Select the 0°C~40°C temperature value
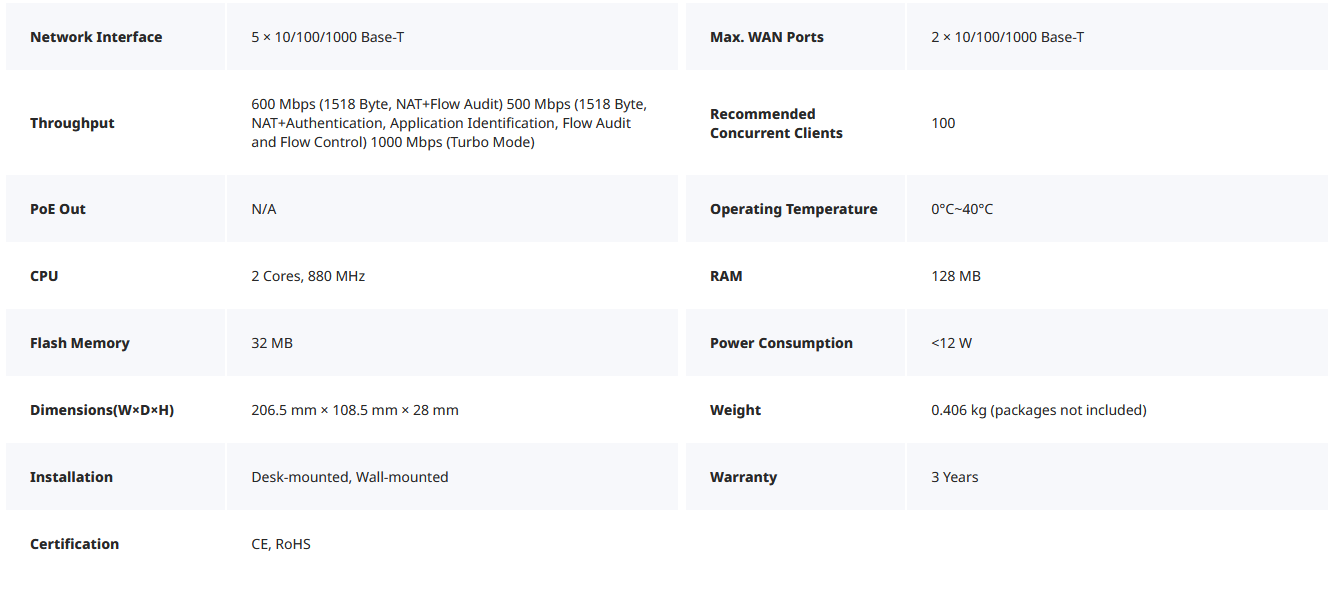 [962, 209]
